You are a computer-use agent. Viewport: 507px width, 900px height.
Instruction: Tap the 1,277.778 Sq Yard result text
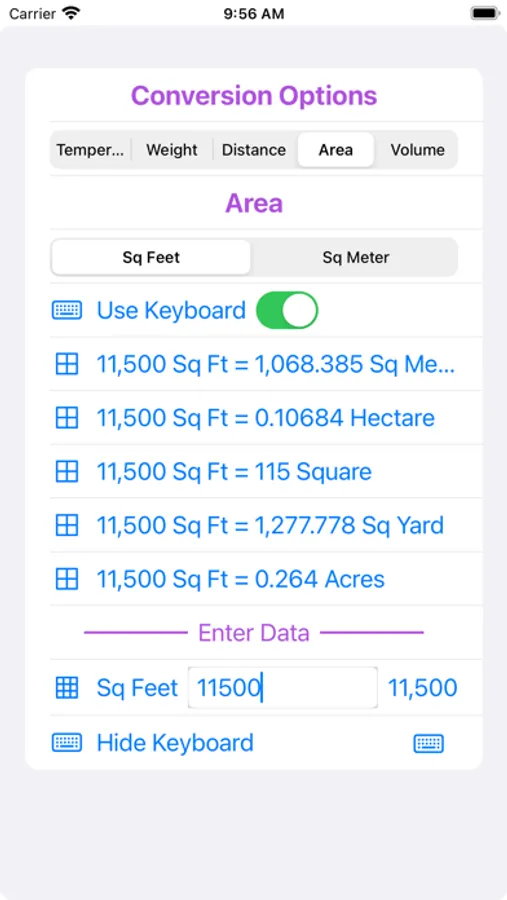[270, 525]
